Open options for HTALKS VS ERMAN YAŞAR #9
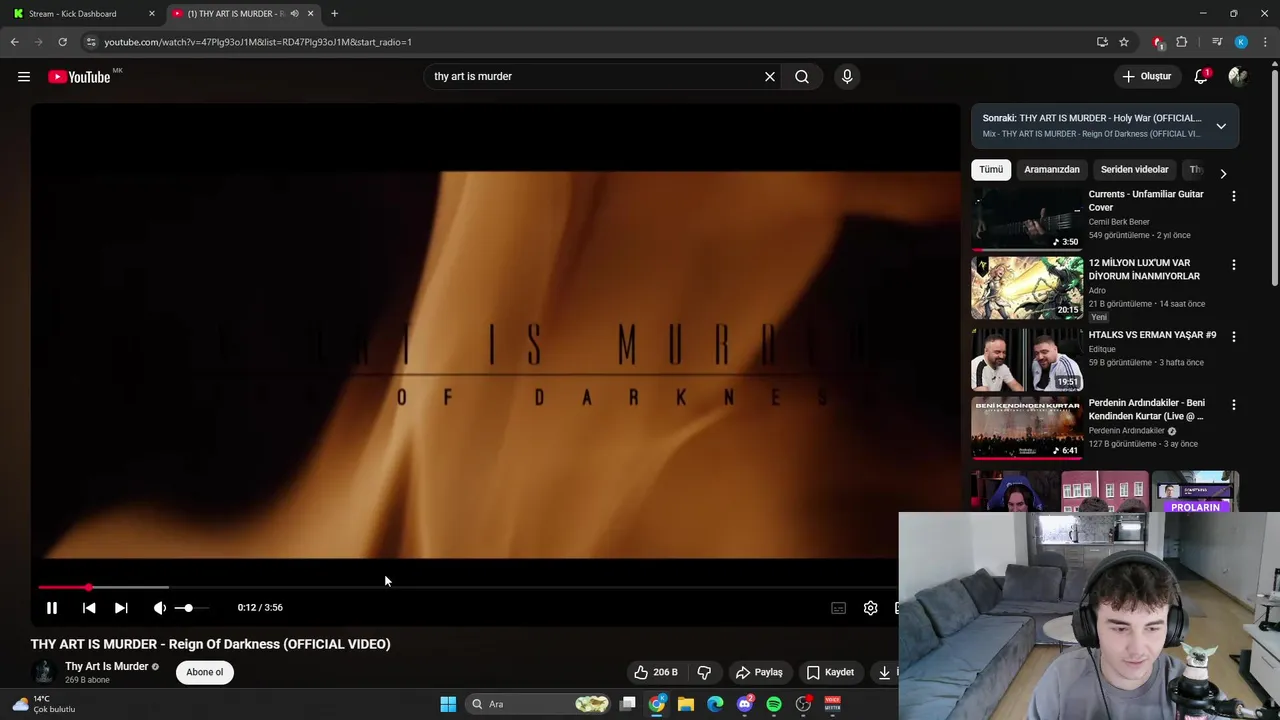This screenshot has width=1280, height=720. (x=1234, y=337)
